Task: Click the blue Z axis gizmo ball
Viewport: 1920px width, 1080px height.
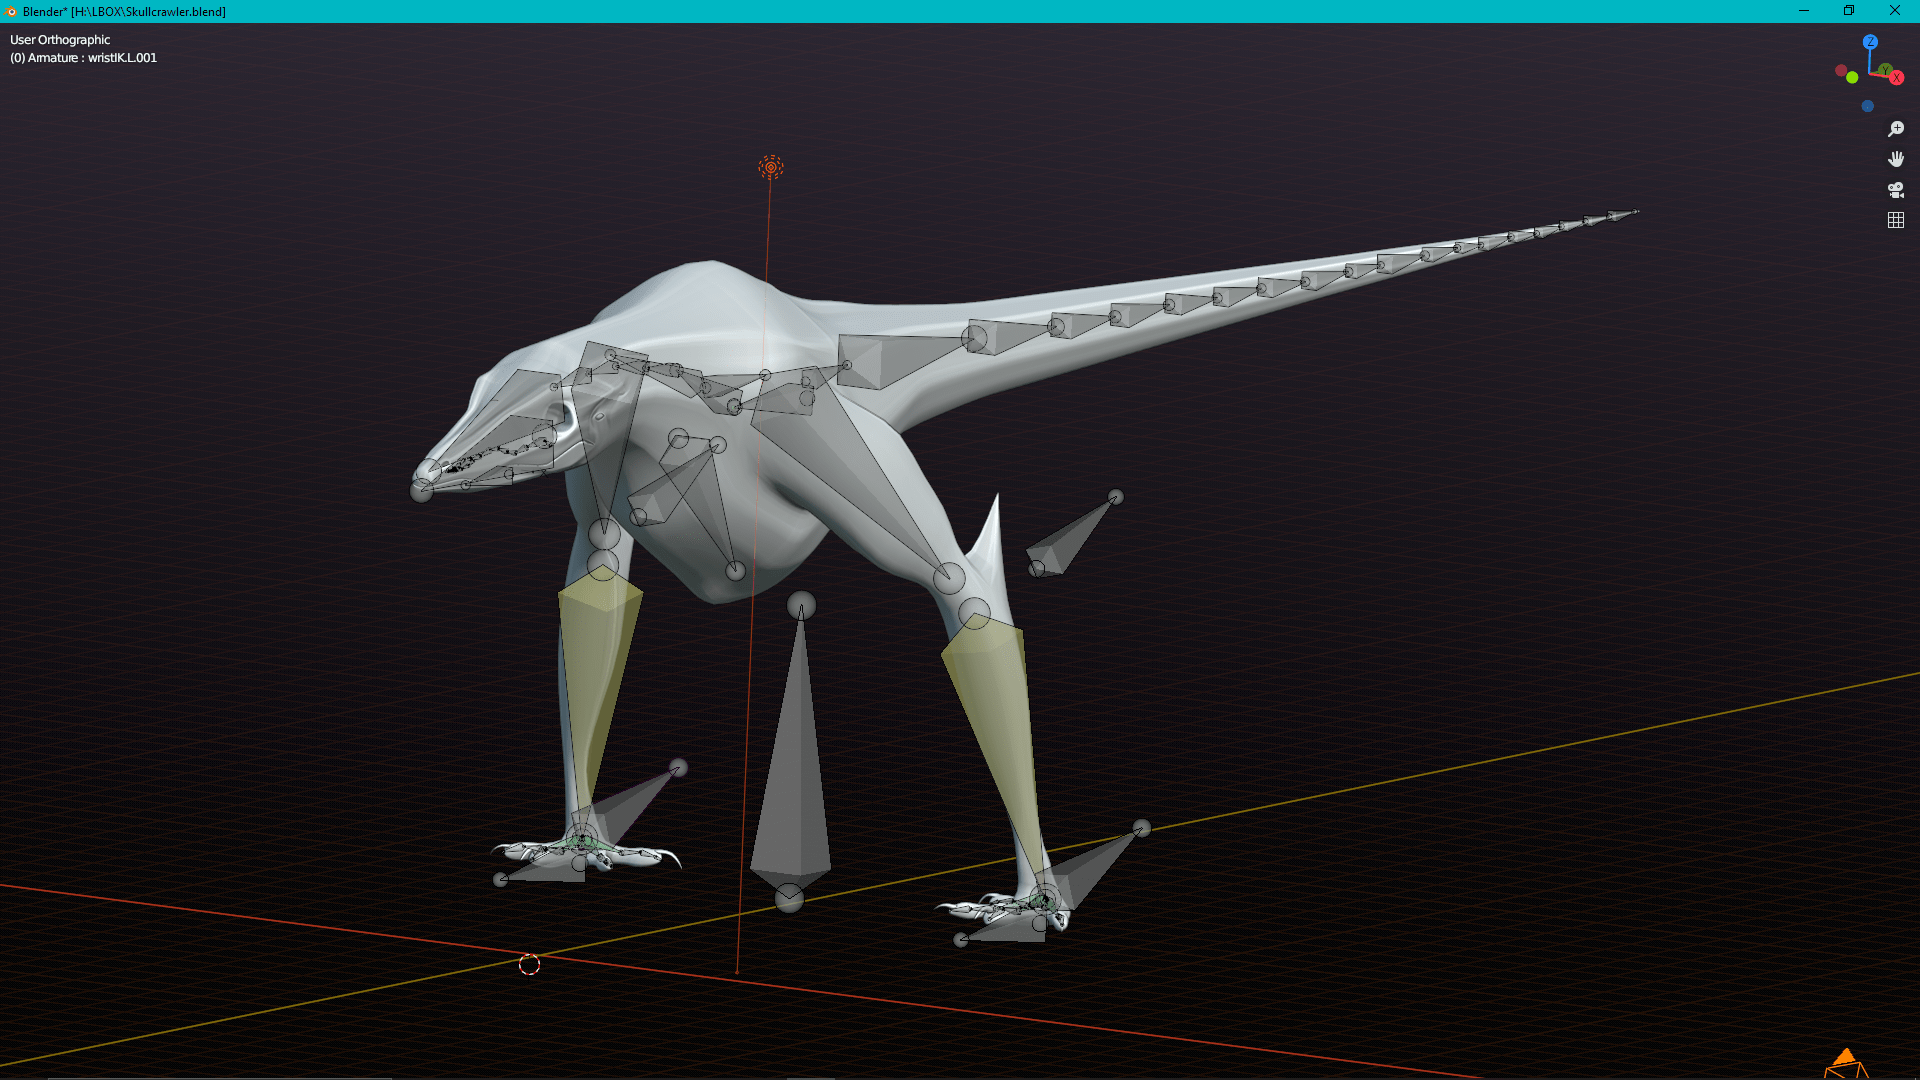Action: coord(1870,42)
